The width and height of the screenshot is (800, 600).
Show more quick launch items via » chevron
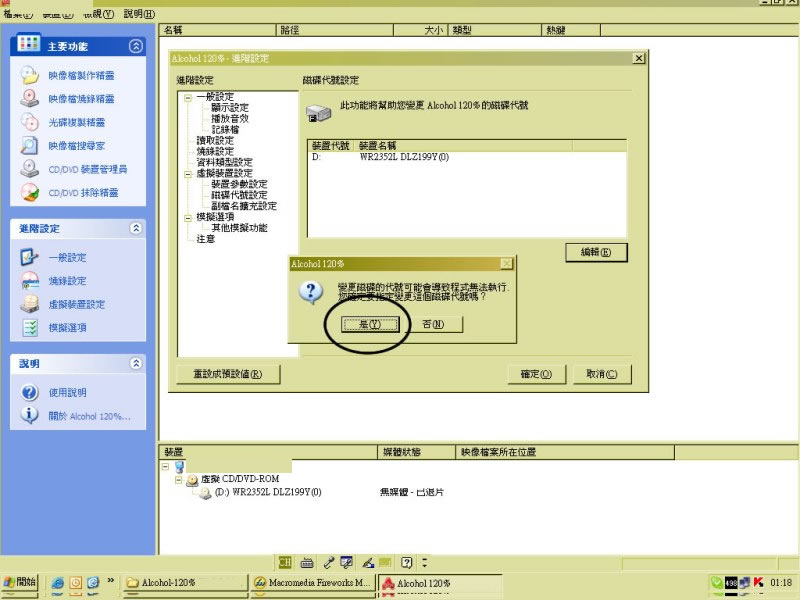[110, 580]
